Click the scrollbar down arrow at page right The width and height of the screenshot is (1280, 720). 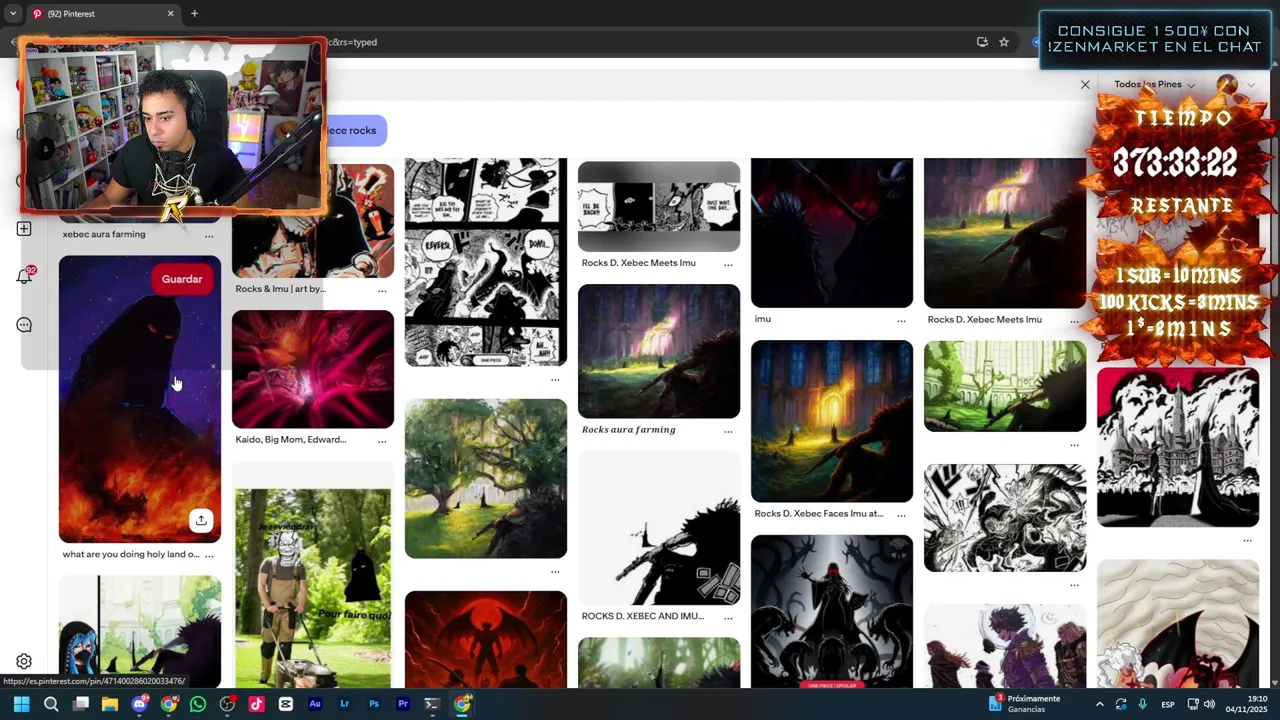click(1274, 682)
